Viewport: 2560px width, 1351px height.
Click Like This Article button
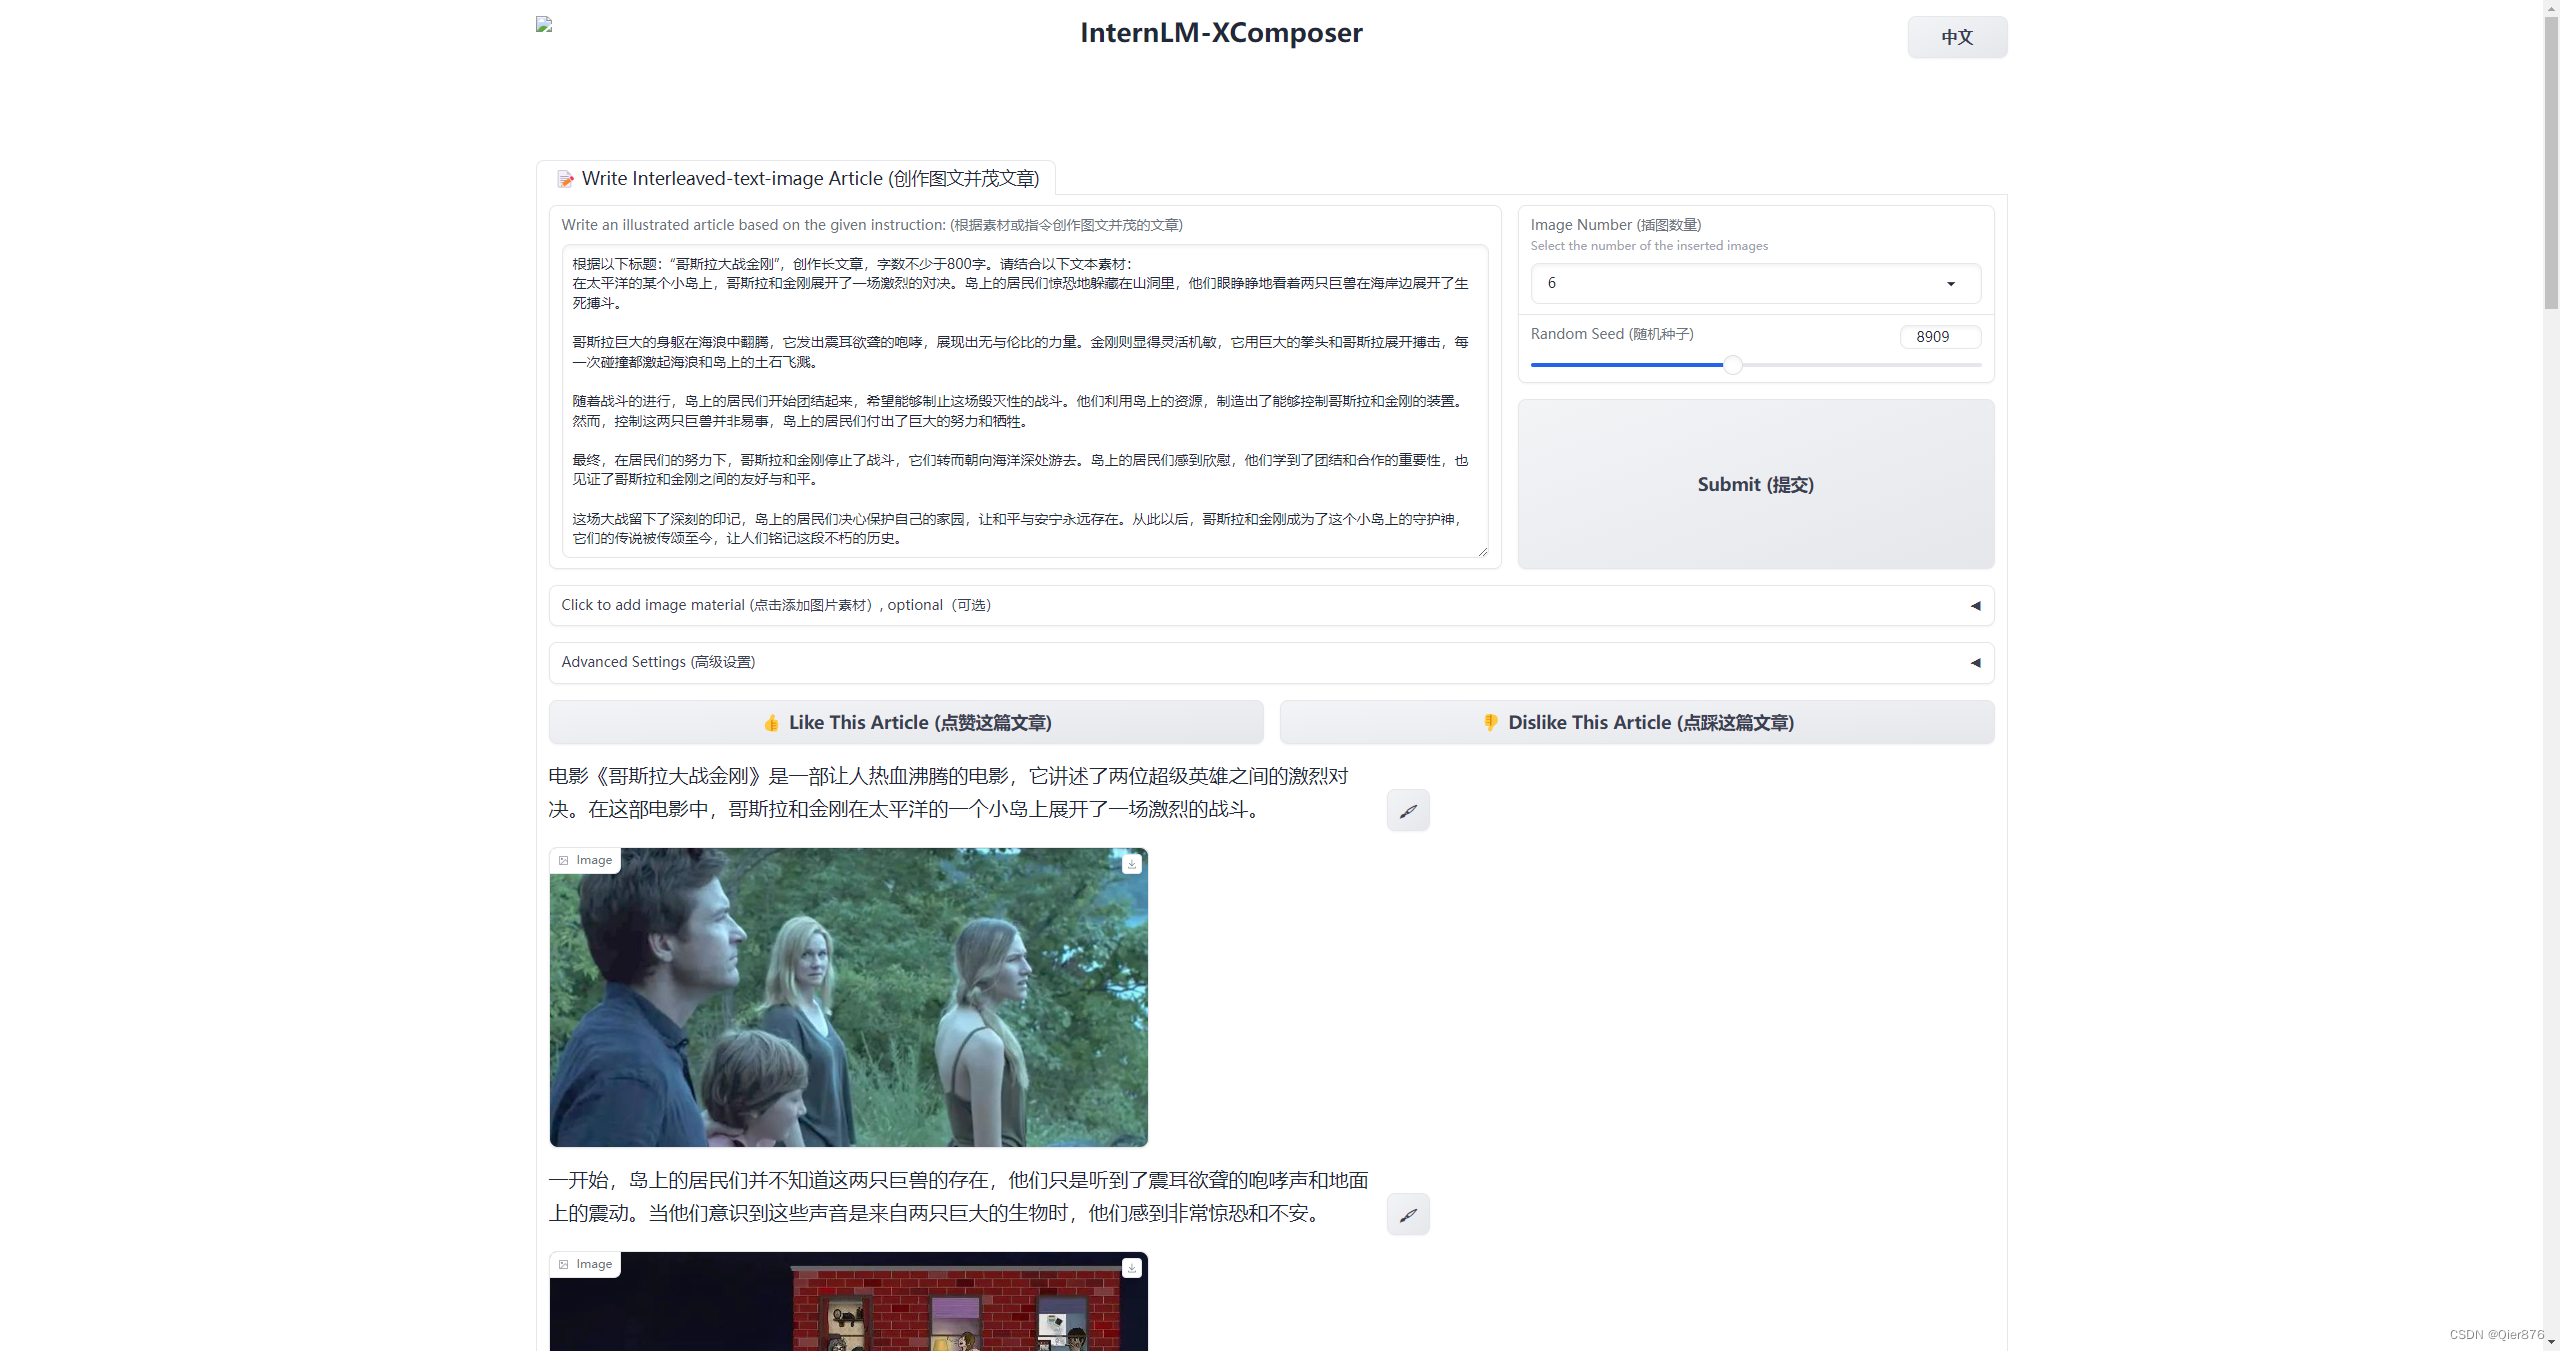(906, 722)
